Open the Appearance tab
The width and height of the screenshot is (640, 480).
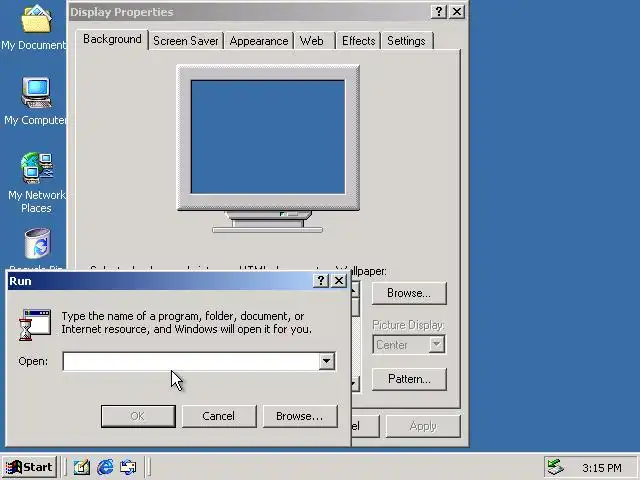coord(259,41)
